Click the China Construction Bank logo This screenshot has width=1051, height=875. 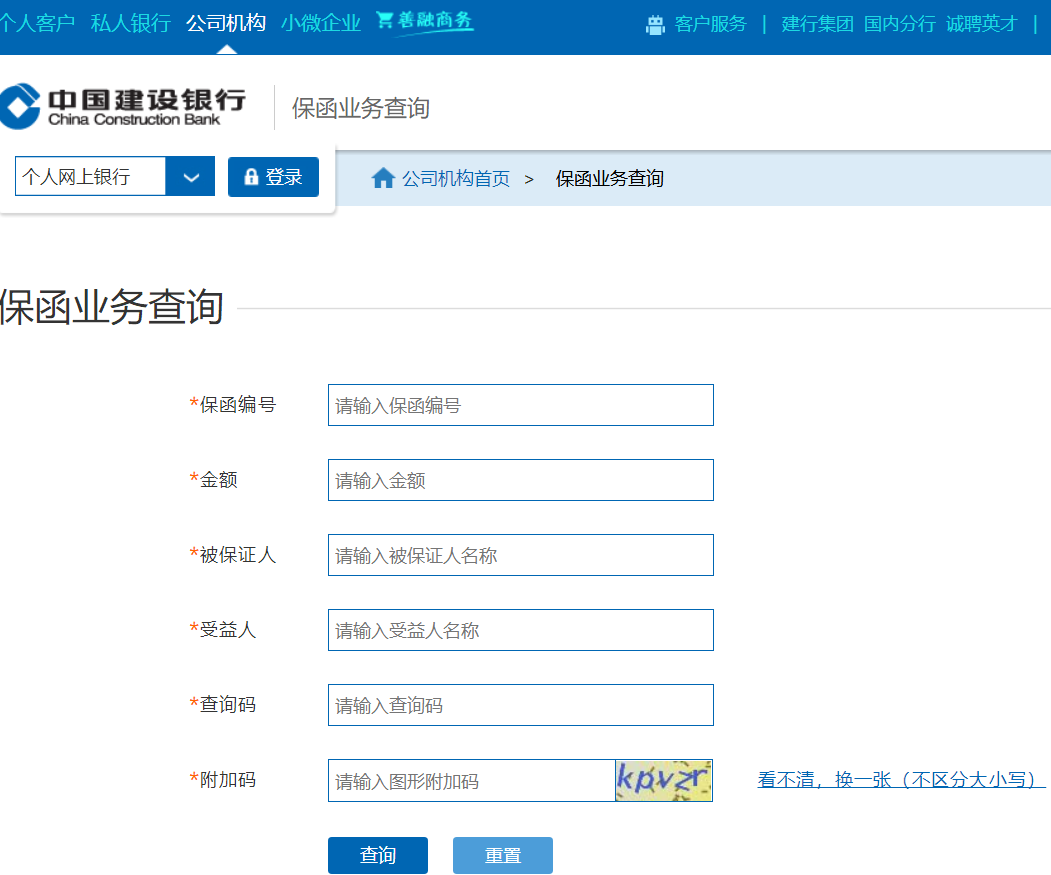[x=122, y=107]
